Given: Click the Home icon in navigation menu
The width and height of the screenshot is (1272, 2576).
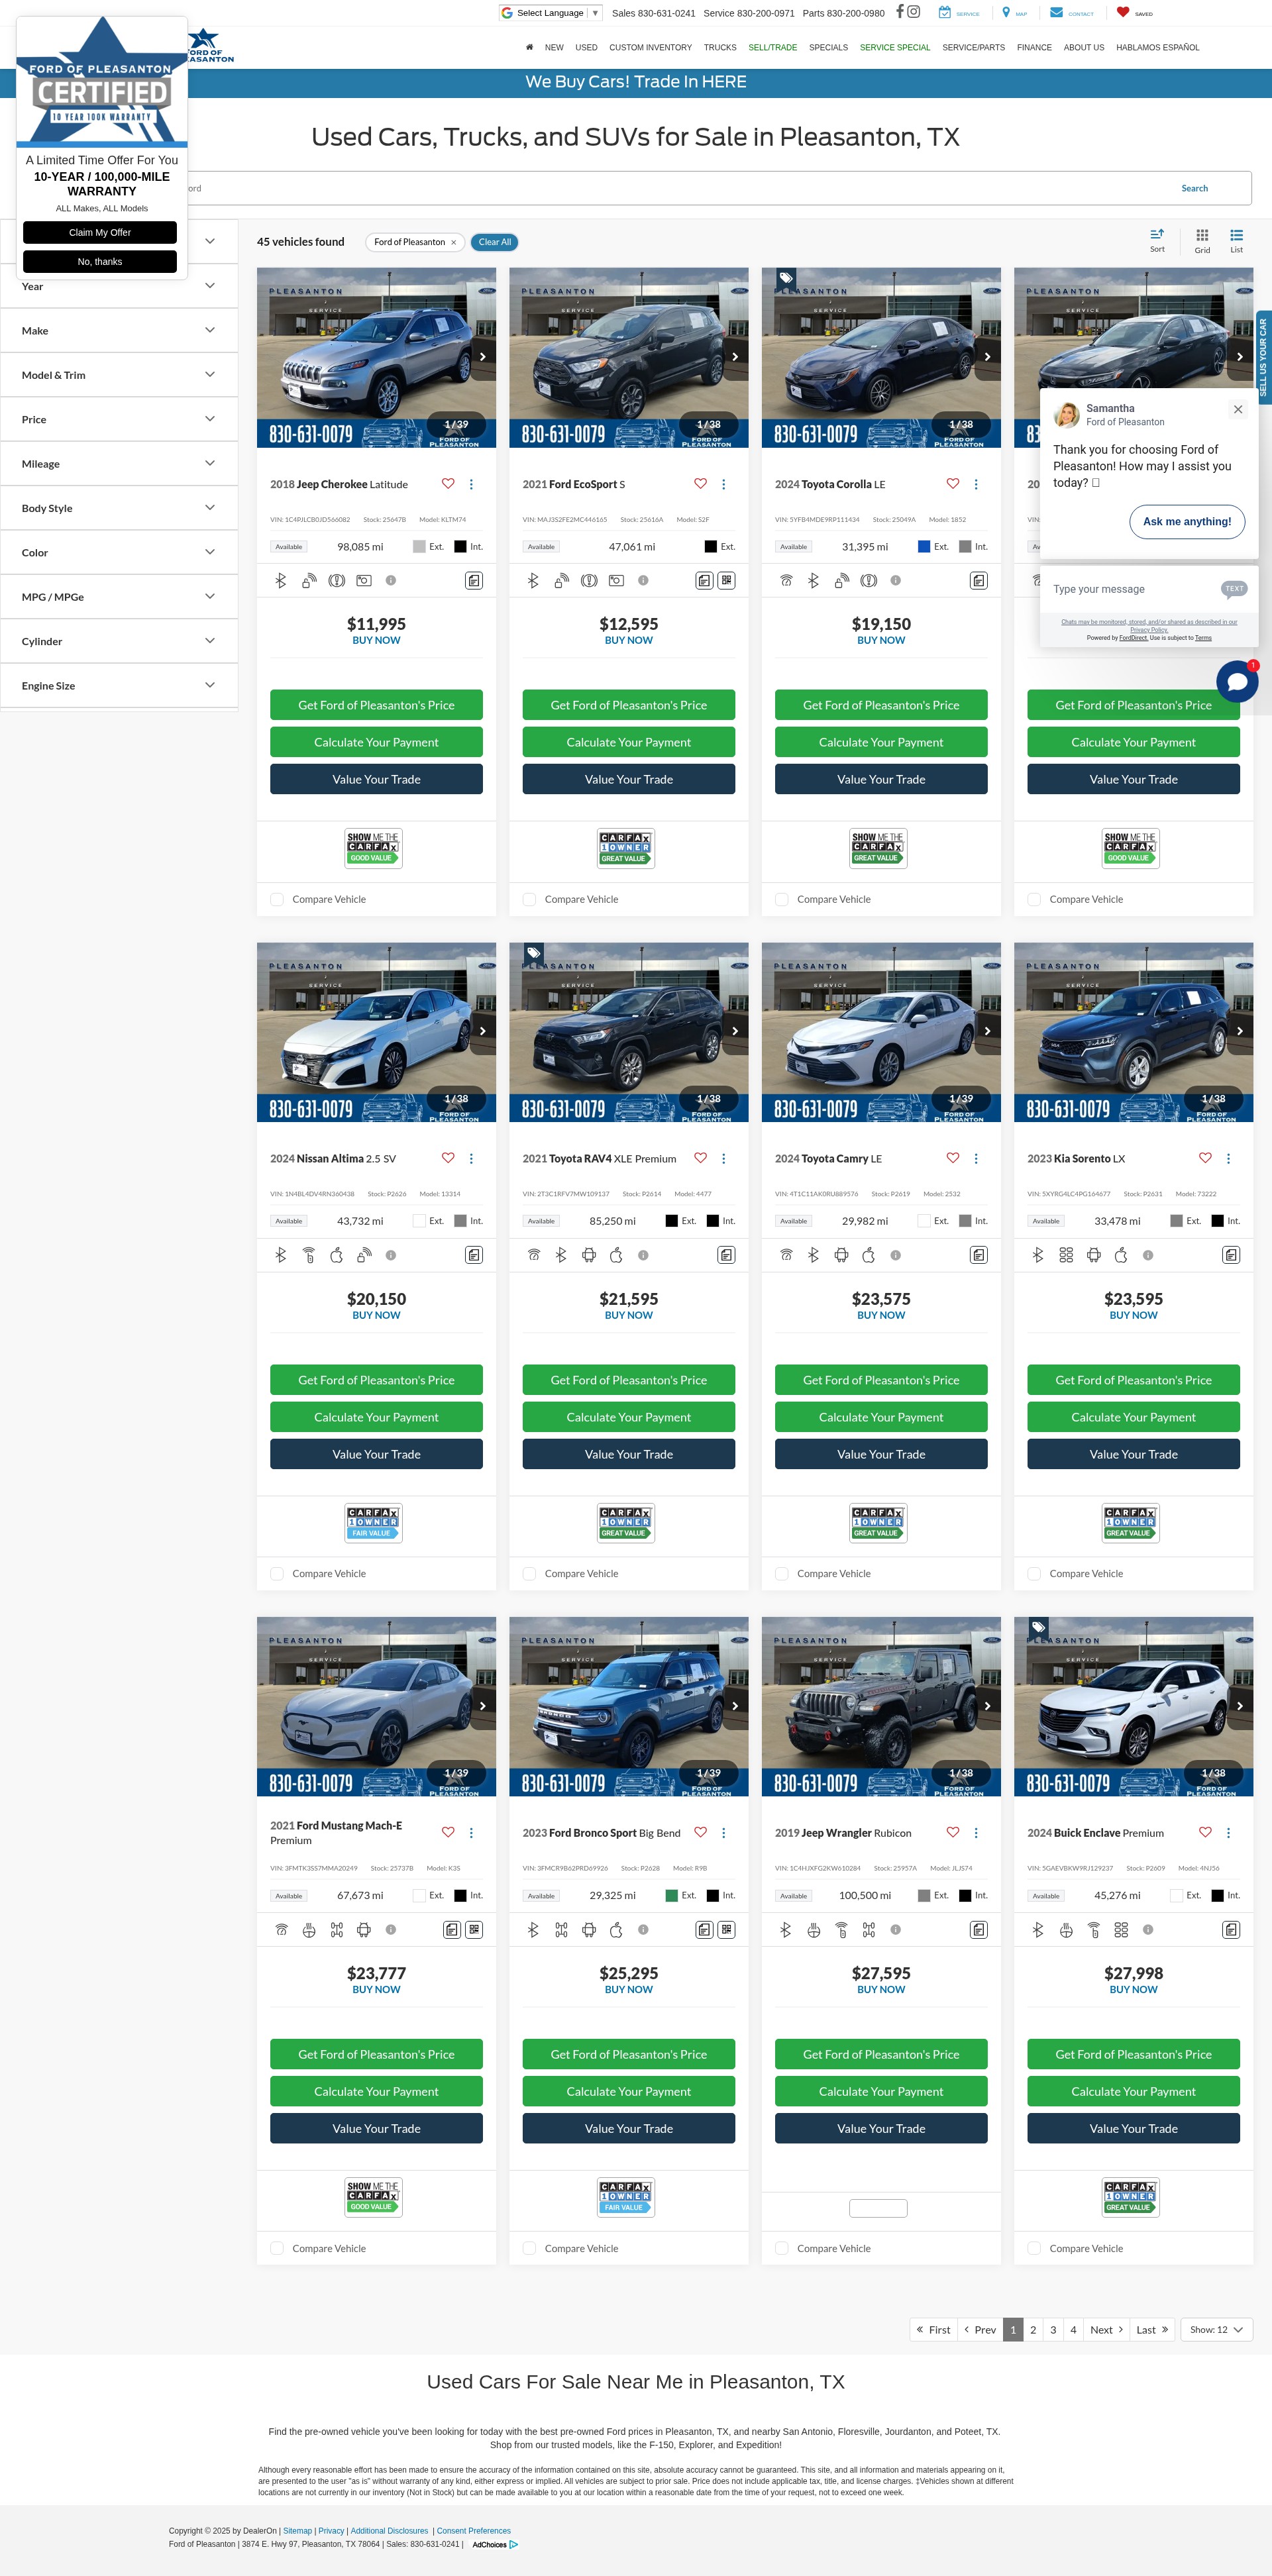Looking at the screenshot, I should [x=529, y=47].
